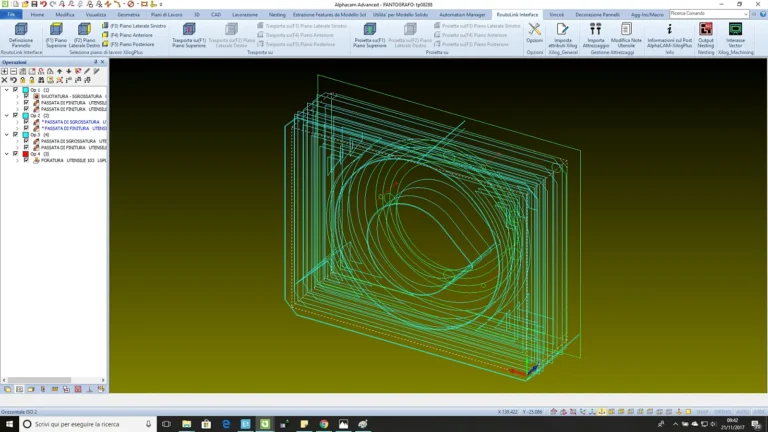Expand the SVUOTATURA - SGROSSATURA item

(x=17, y=96)
